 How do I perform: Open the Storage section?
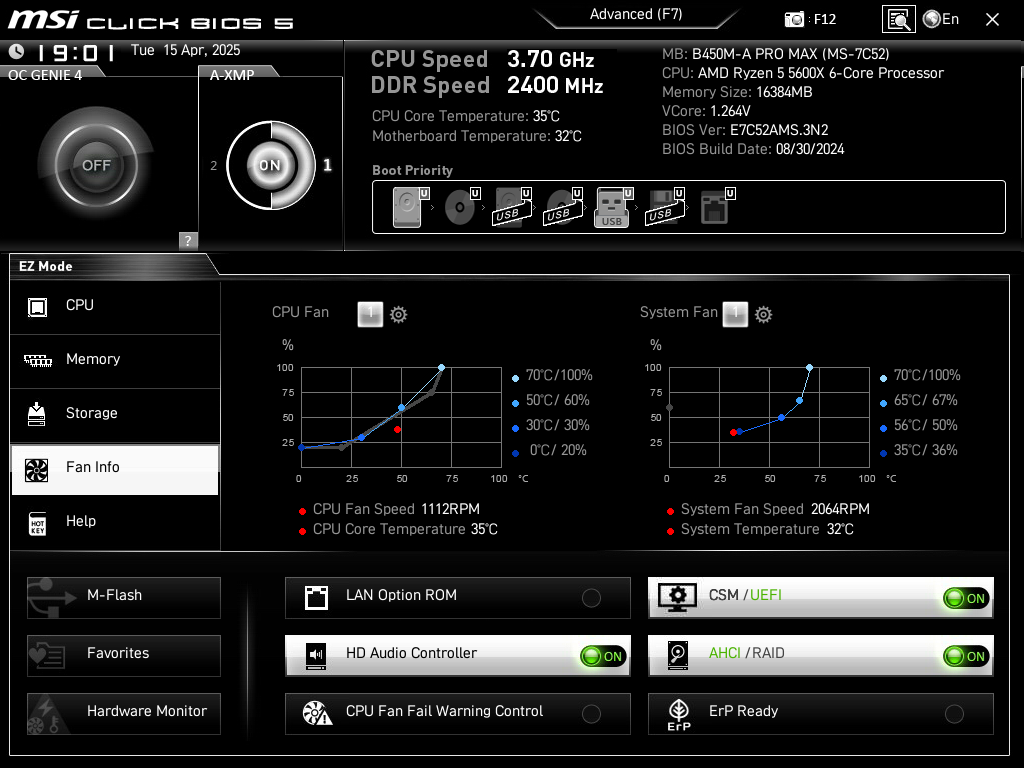pyautogui.click(x=115, y=415)
